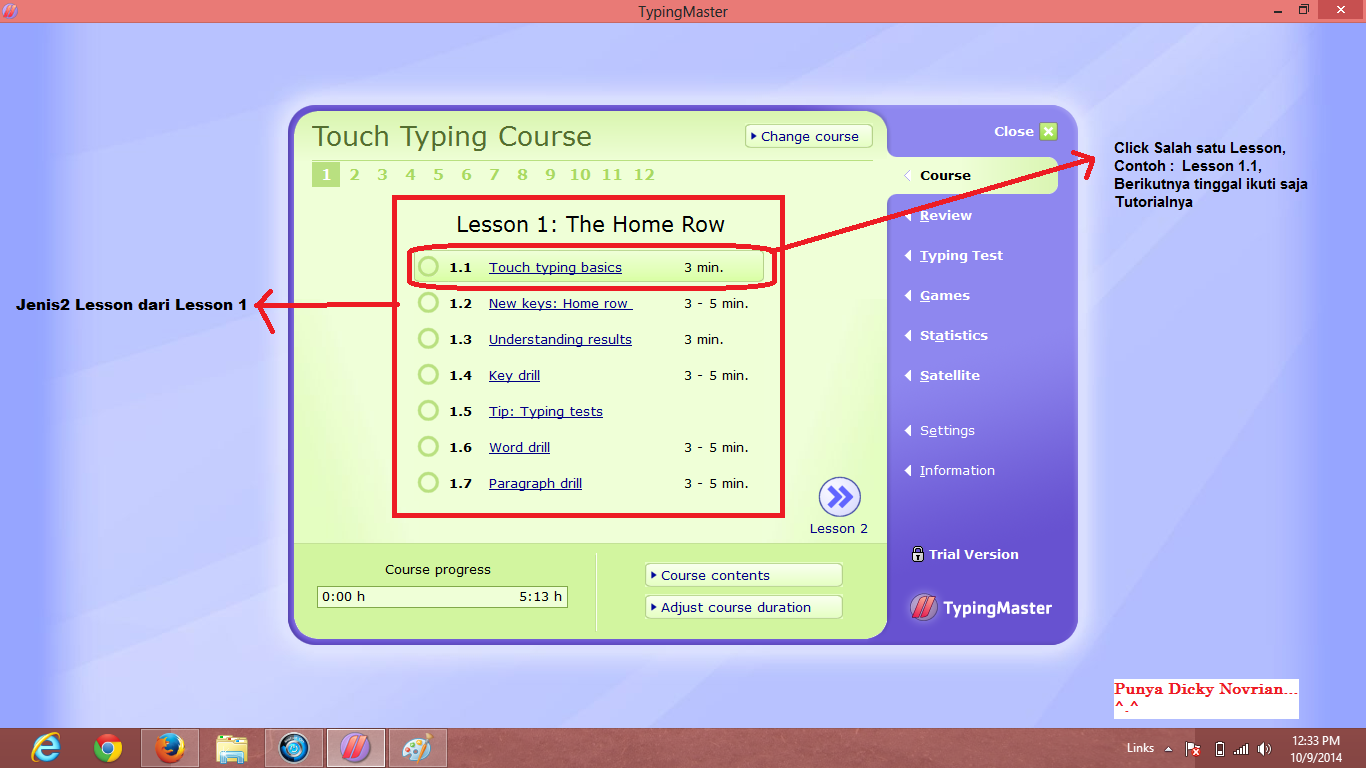This screenshot has width=1366, height=768.
Task: Open File Explorer from the taskbar
Action: click(232, 747)
